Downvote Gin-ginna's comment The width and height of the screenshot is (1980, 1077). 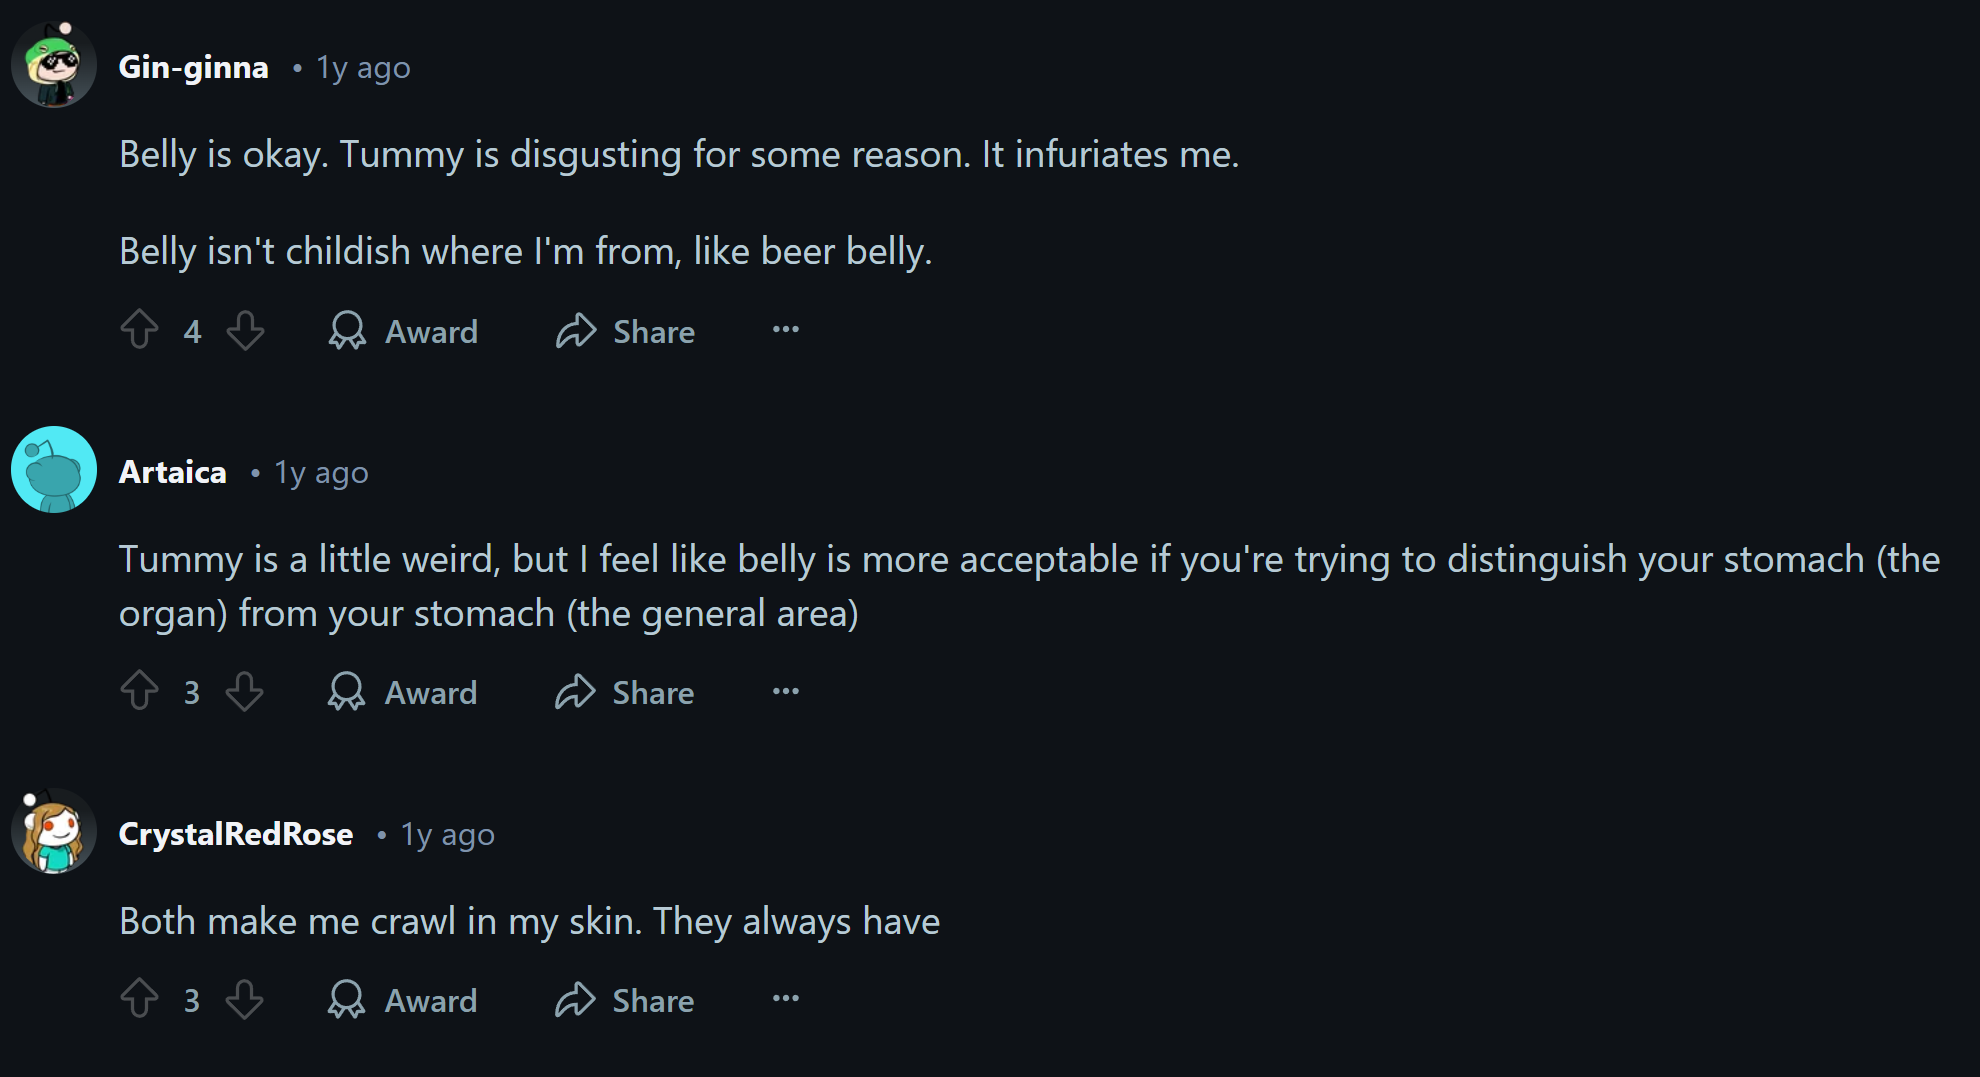(245, 330)
